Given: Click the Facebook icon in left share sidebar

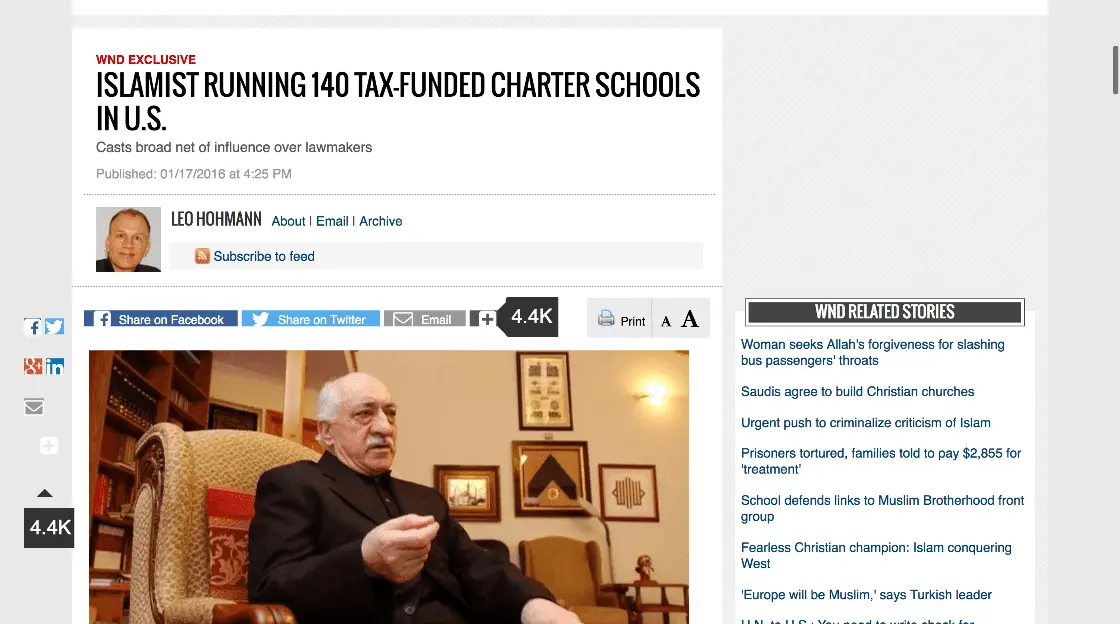Looking at the screenshot, I should (x=33, y=327).
